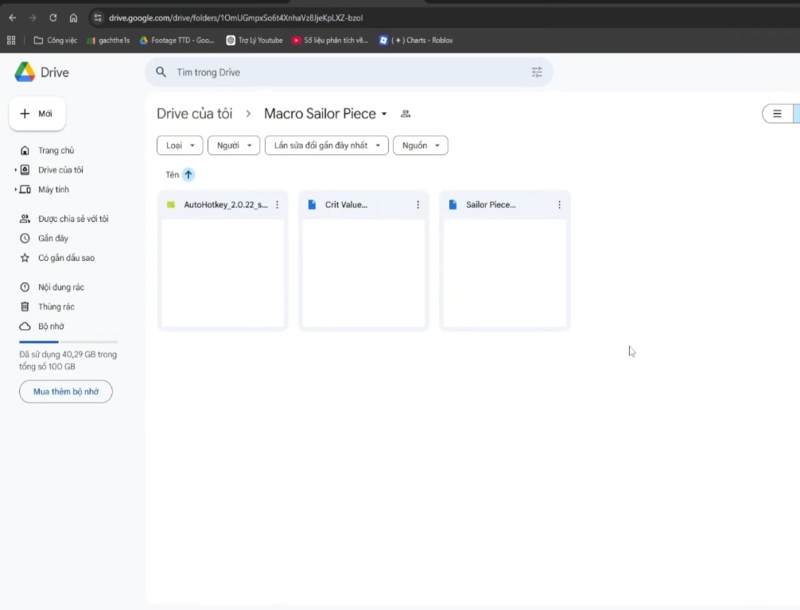The width and height of the screenshot is (800, 610).
Task: Click the Mới new button
Action: coord(37,114)
